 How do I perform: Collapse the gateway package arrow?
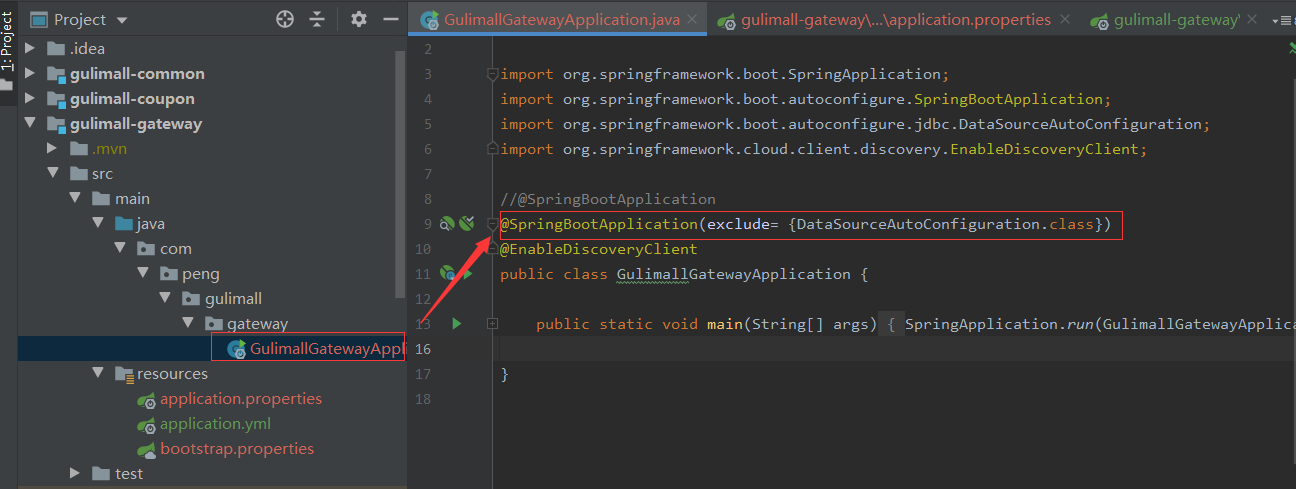(x=187, y=323)
